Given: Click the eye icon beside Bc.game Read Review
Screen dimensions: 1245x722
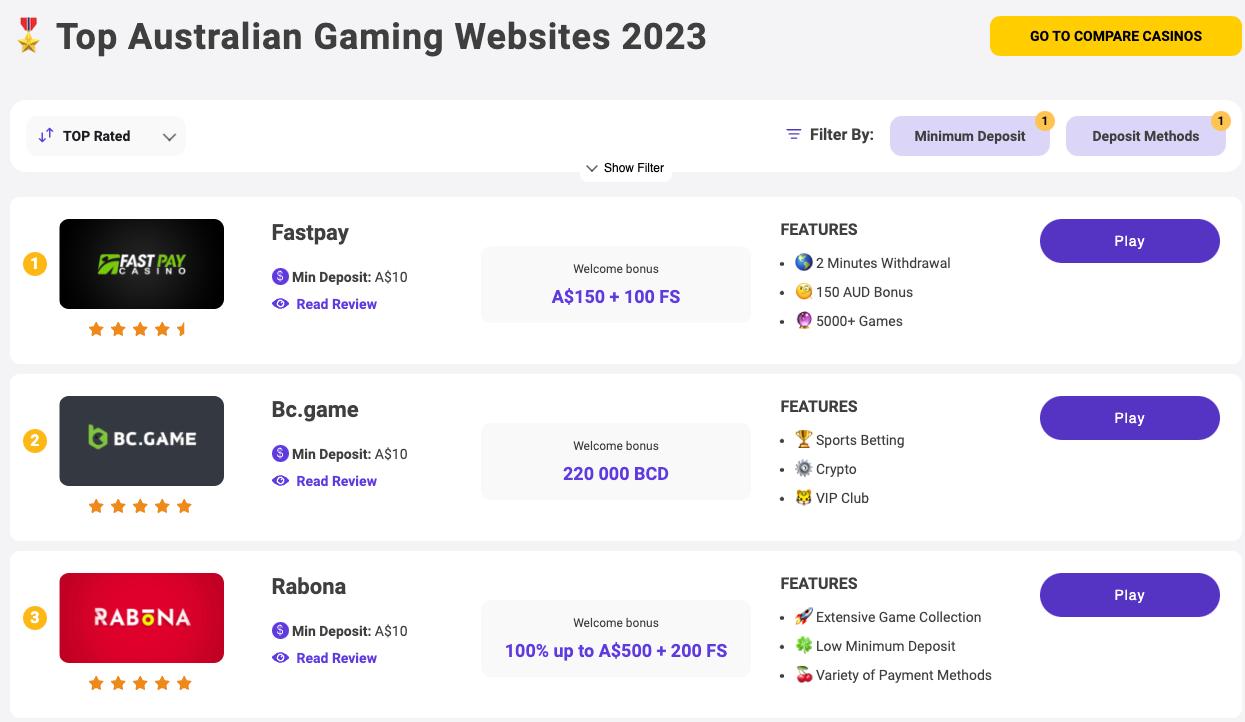Looking at the screenshot, I should point(281,480).
